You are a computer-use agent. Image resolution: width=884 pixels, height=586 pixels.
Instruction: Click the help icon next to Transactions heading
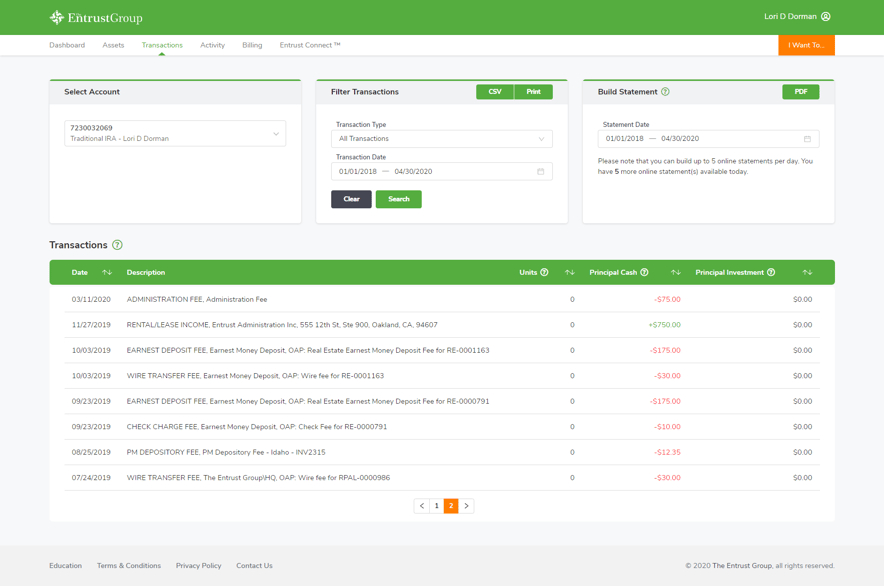[117, 244]
